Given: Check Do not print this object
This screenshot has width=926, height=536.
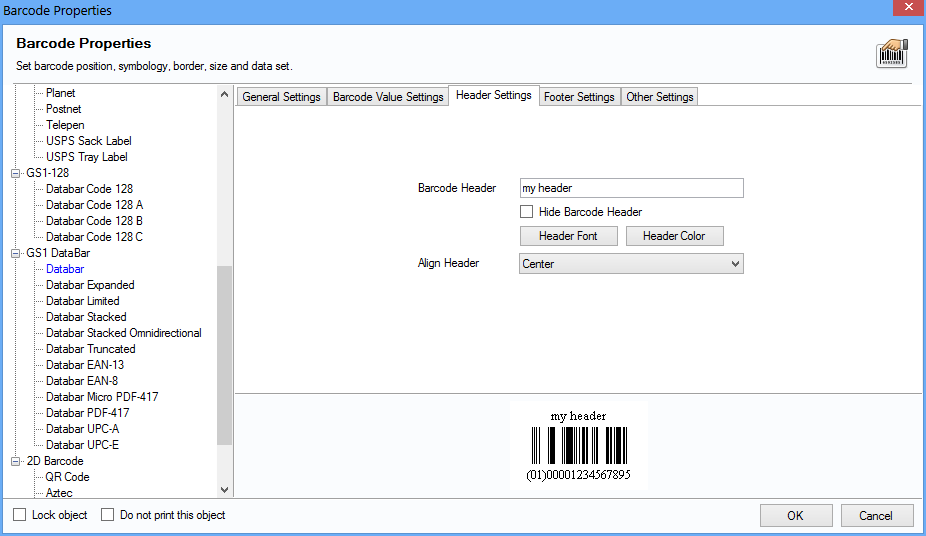Looking at the screenshot, I should pos(107,515).
